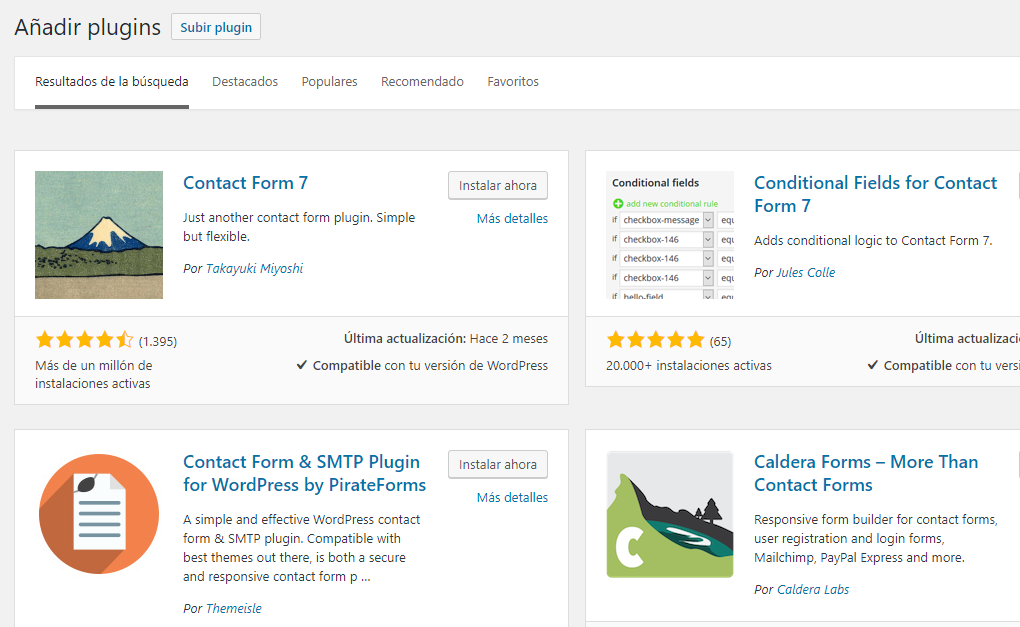The width and height of the screenshot is (1020, 627).
Task: Click the 'A simple and effective WordPress' description
Action: 302,548
